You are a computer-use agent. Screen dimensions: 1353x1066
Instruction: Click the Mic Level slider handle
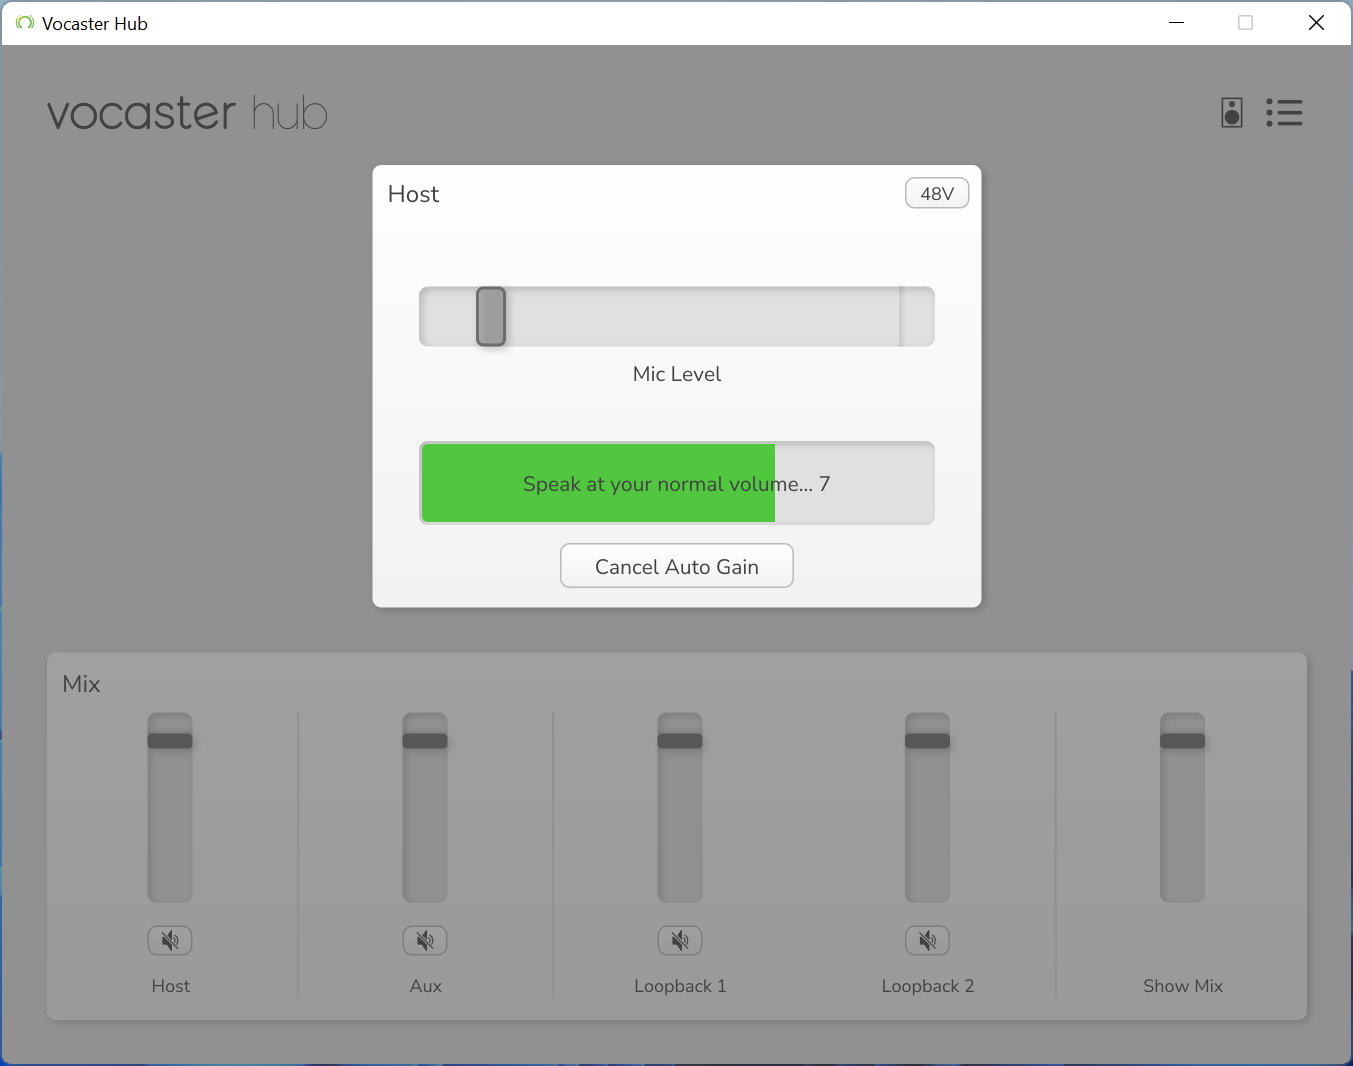[x=491, y=316]
